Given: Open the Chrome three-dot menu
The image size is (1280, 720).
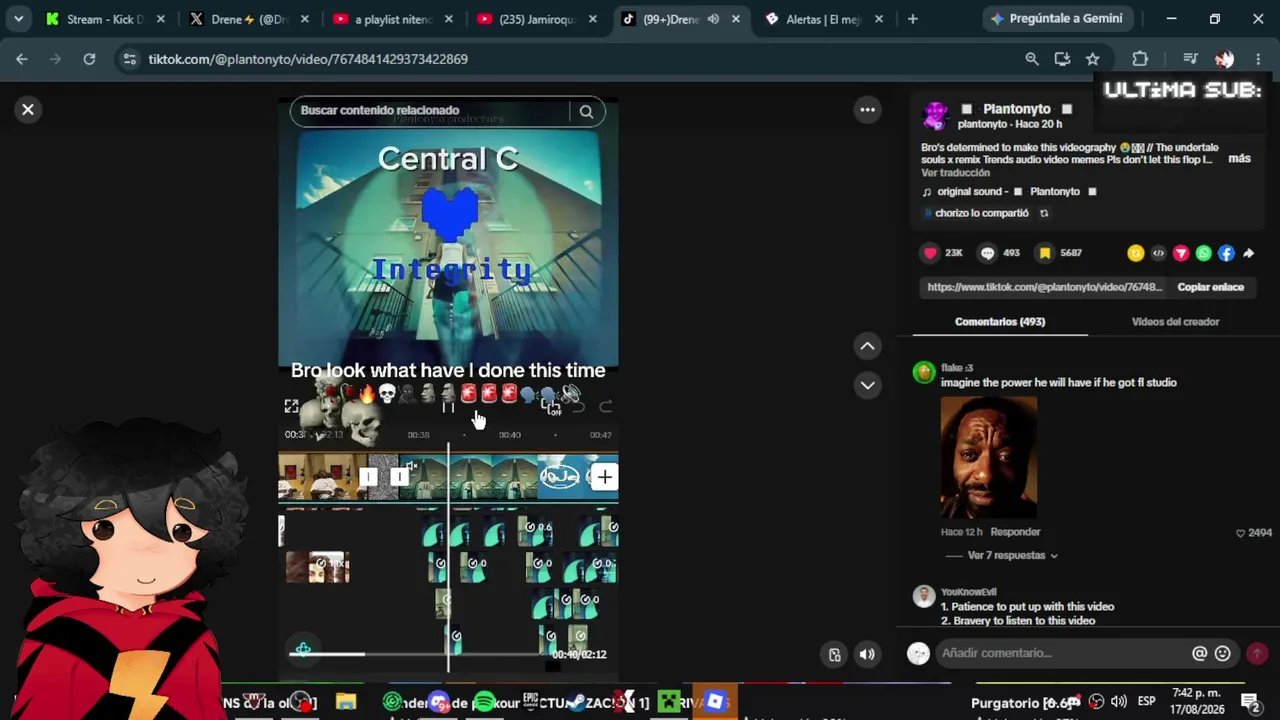Looking at the screenshot, I should (x=1258, y=59).
